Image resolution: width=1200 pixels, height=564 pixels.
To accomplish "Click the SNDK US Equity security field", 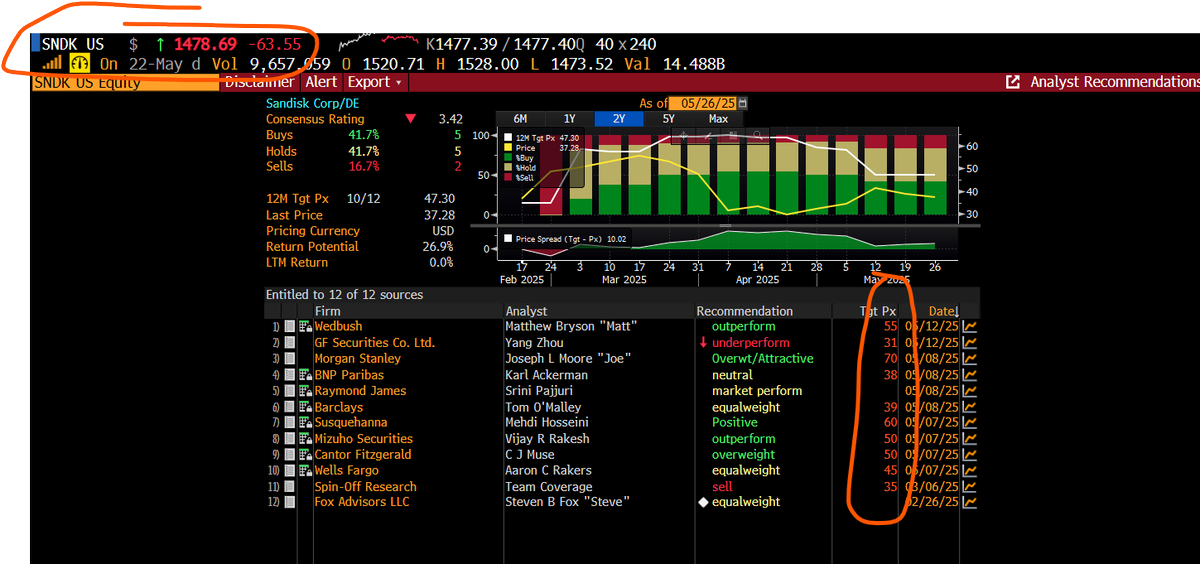I will click(125, 82).
